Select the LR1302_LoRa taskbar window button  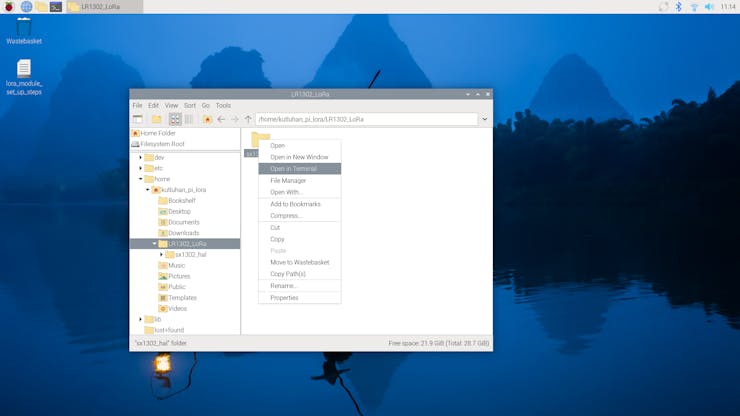[104, 7]
